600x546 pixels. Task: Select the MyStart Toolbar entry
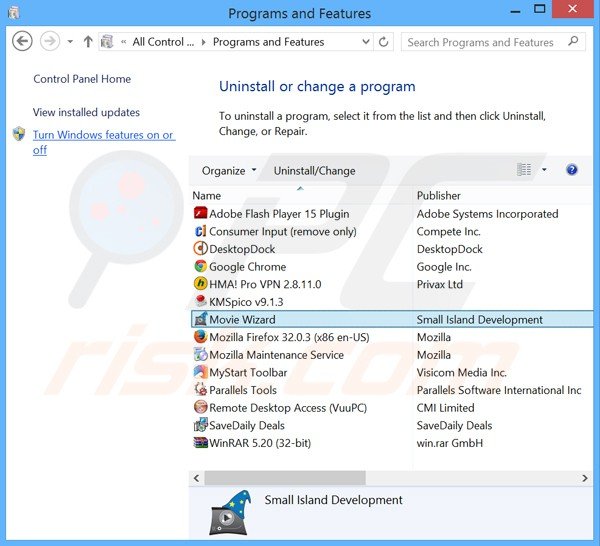248,372
